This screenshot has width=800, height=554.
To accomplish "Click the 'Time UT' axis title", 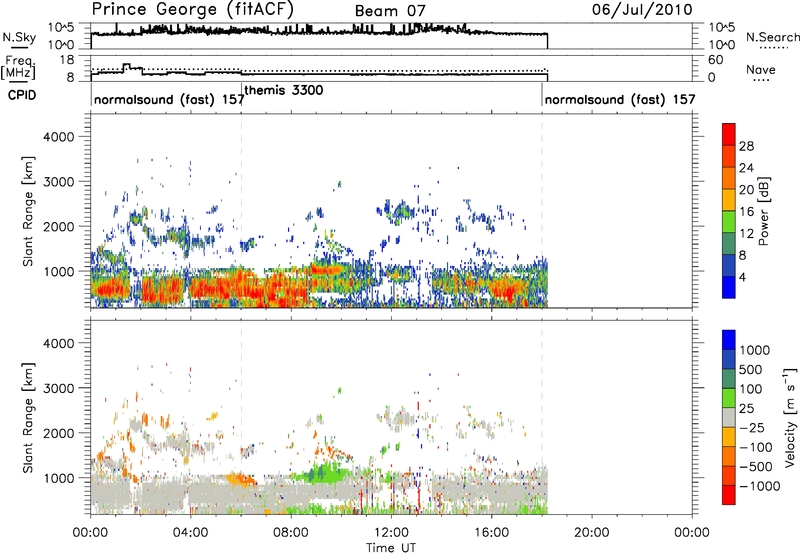I will click(391, 548).
